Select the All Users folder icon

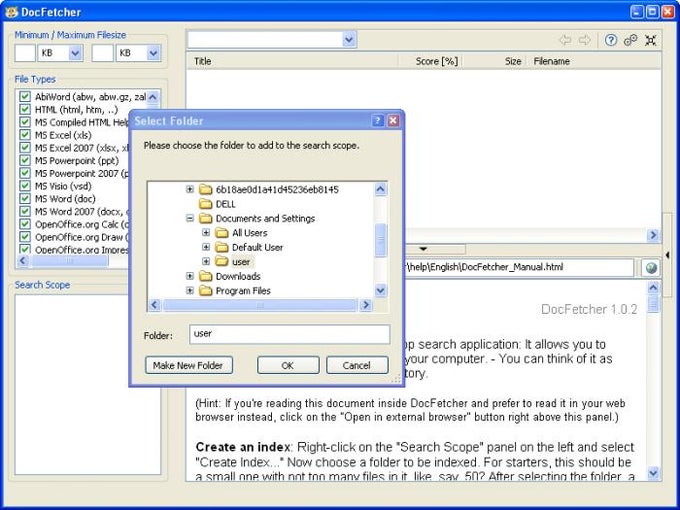[222, 233]
